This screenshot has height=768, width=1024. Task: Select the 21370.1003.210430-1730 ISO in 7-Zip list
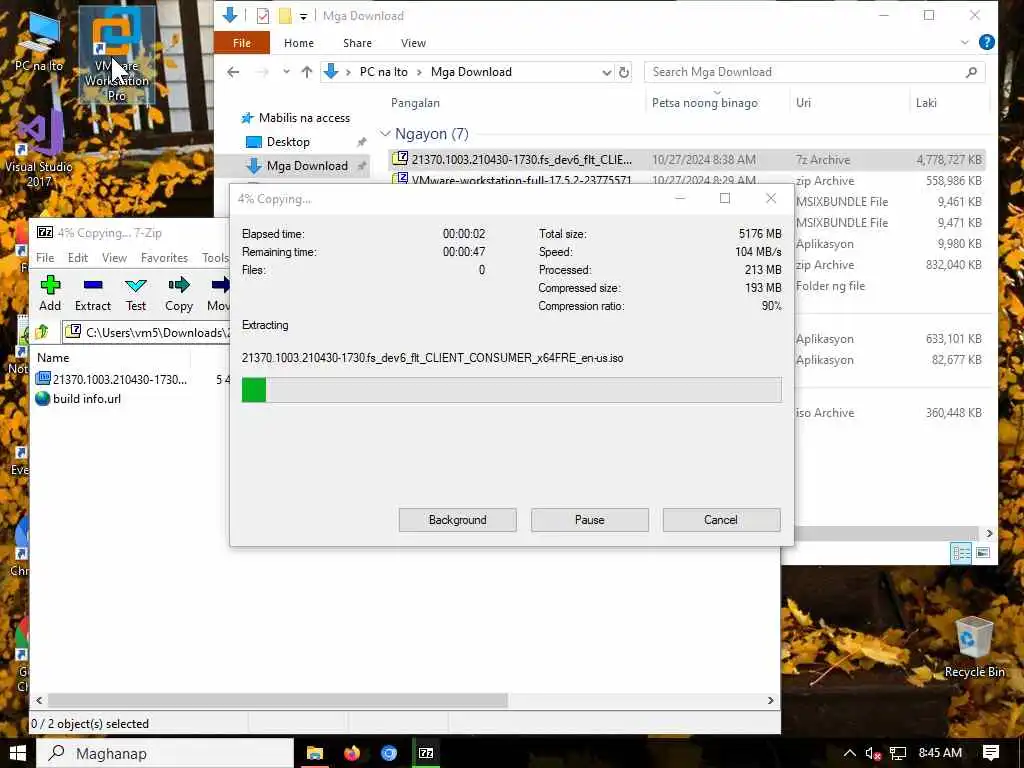(112, 379)
